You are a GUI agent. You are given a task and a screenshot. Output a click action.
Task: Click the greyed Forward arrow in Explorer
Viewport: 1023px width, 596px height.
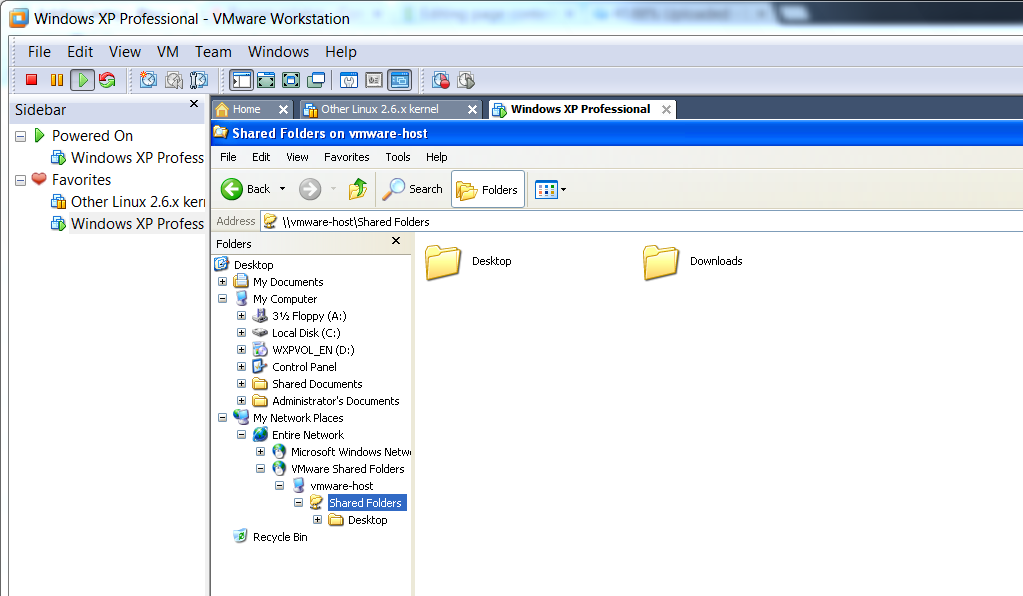coord(310,189)
